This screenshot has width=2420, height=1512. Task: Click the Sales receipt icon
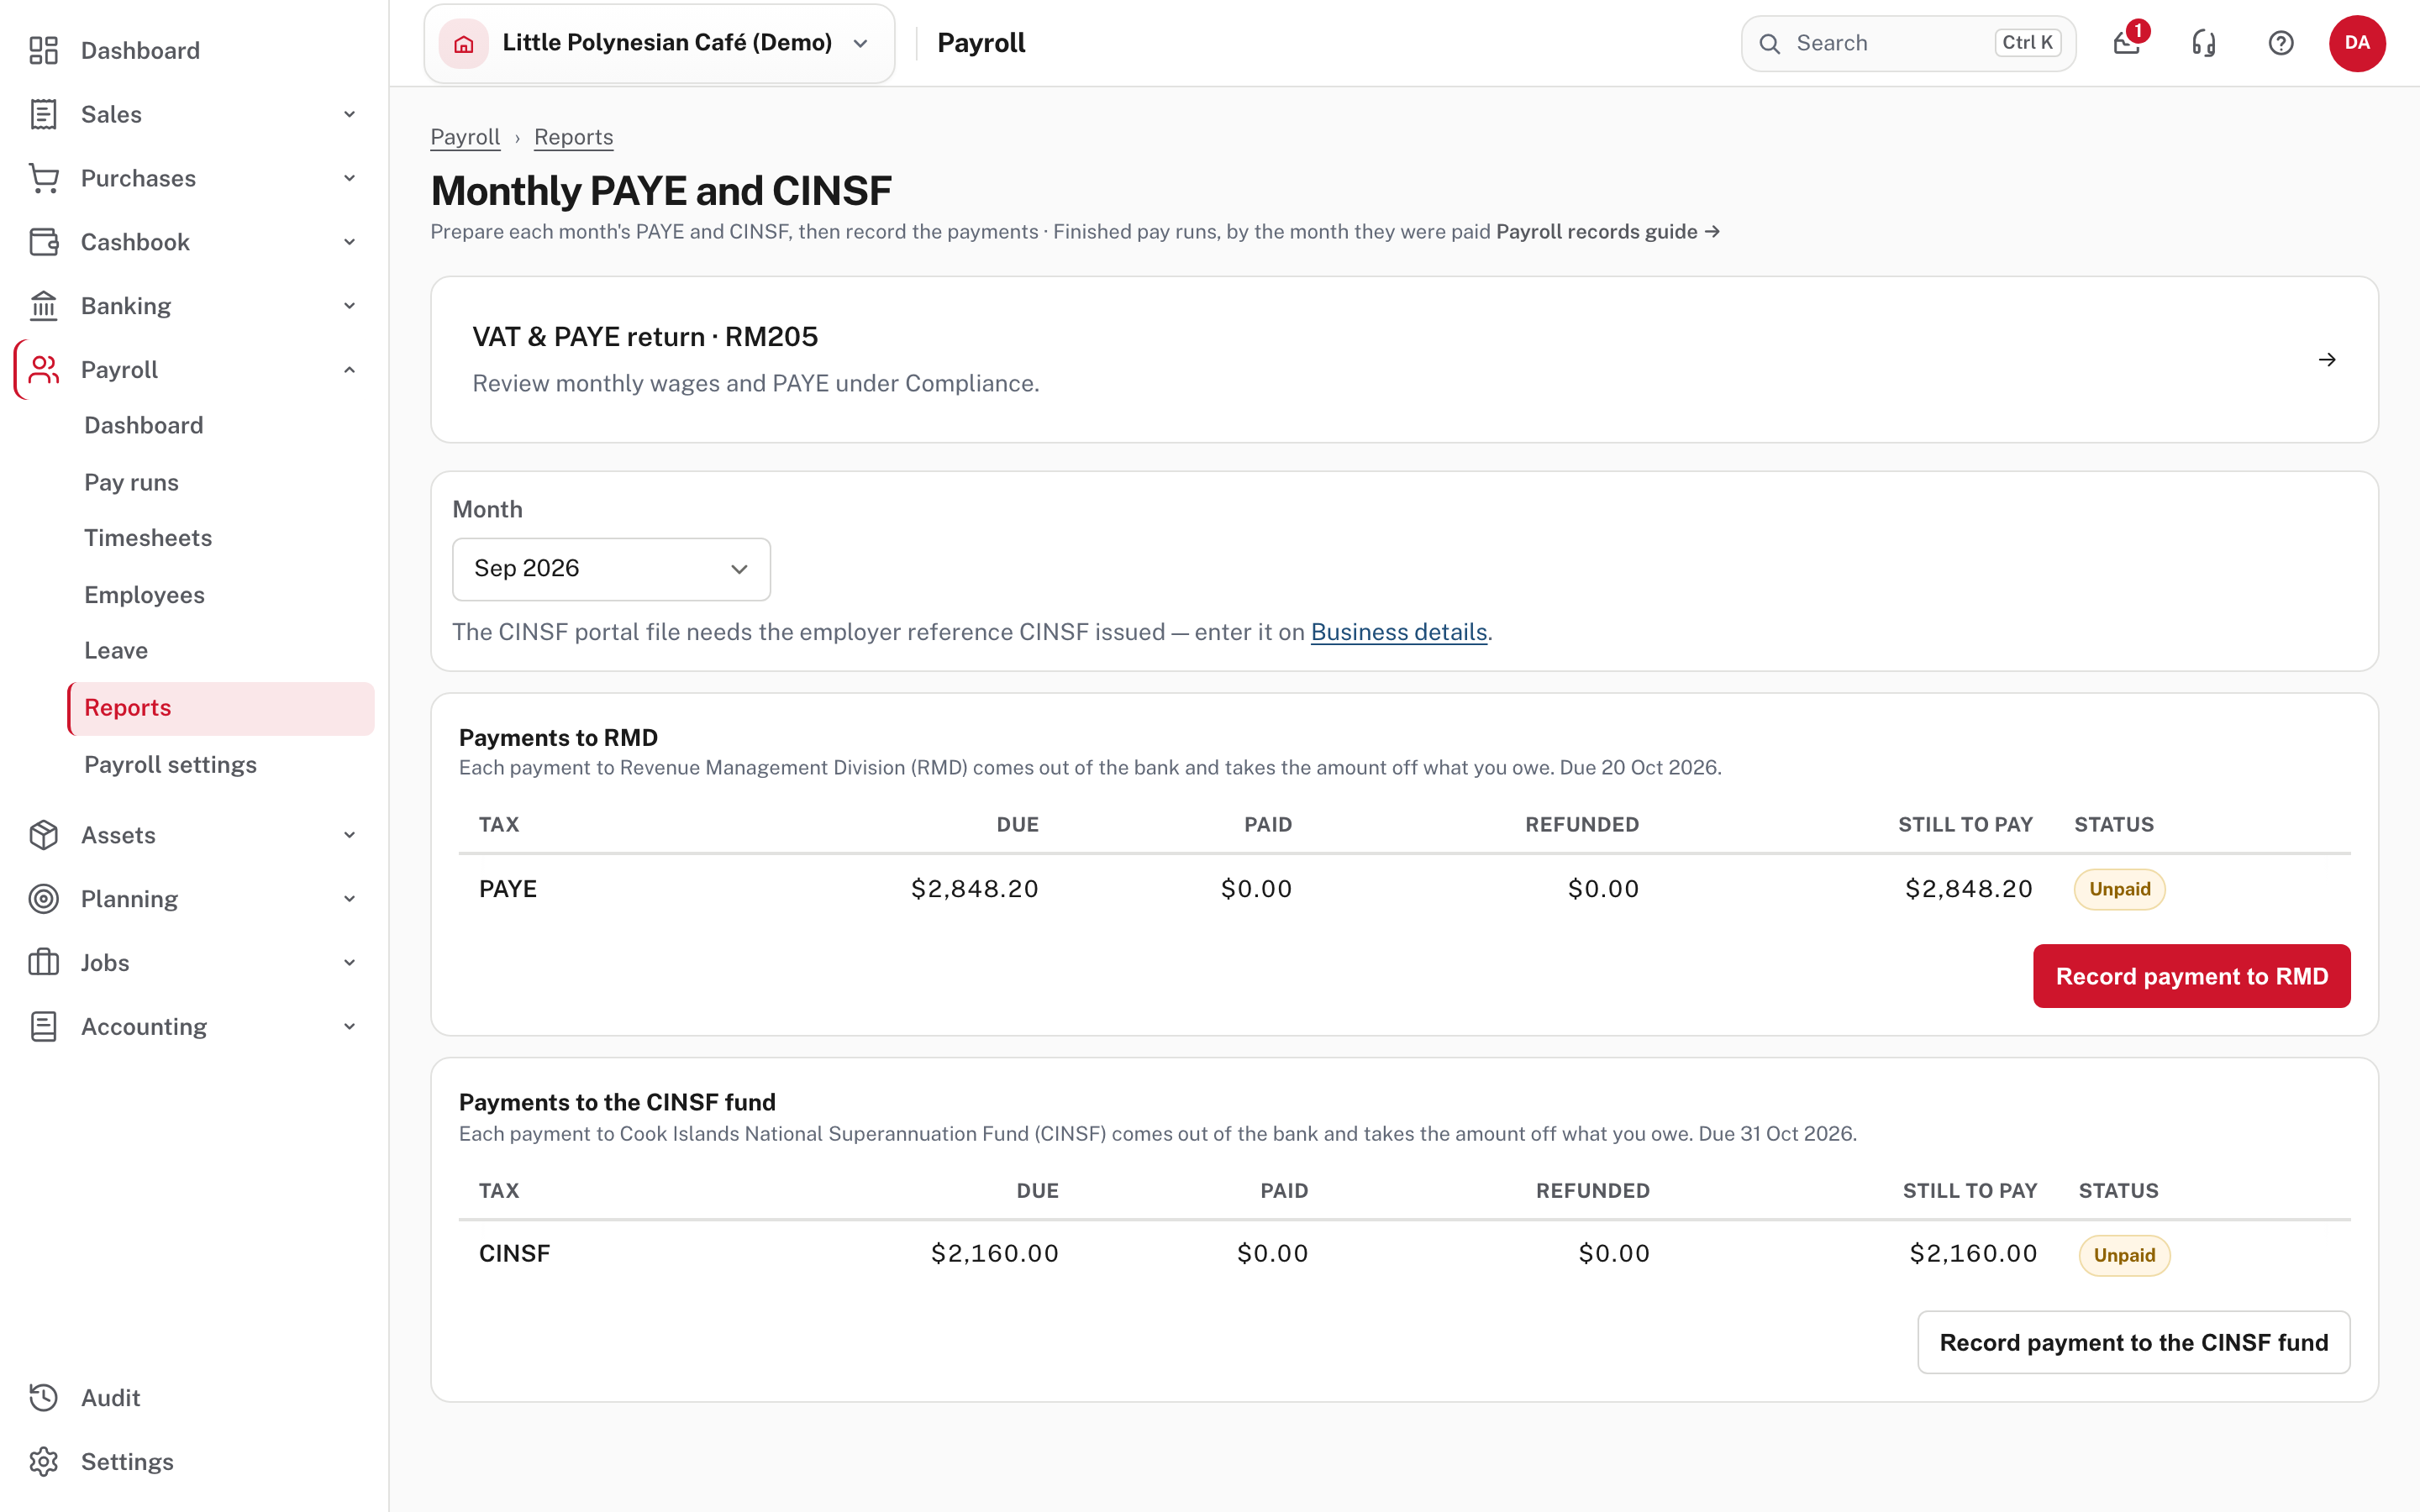(43, 114)
